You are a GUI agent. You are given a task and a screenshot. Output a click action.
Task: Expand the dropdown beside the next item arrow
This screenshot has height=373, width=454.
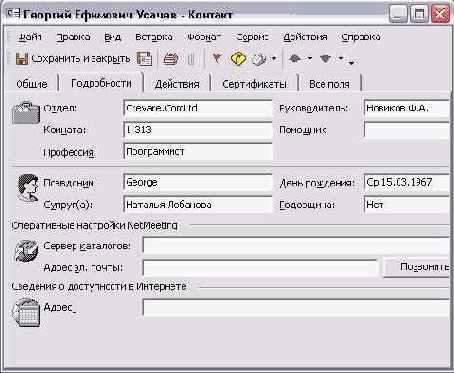[341, 58]
